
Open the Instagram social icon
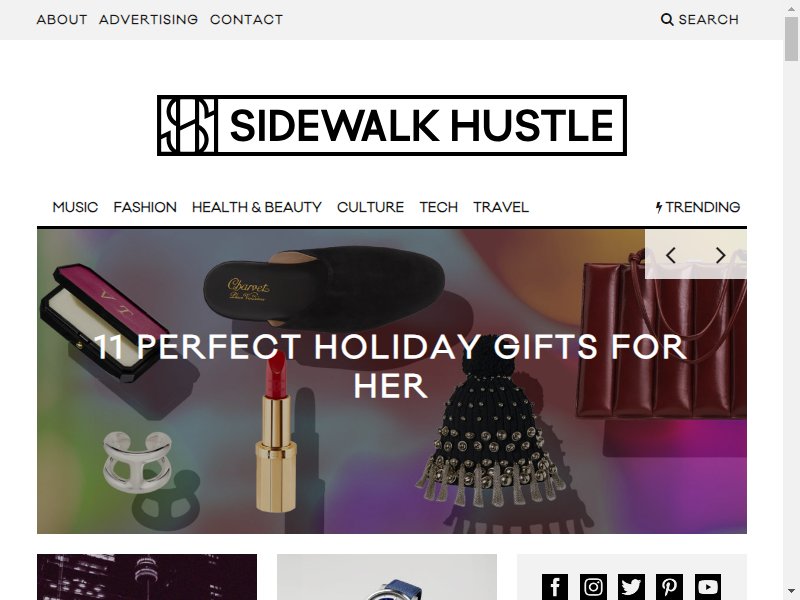pyautogui.click(x=593, y=587)
